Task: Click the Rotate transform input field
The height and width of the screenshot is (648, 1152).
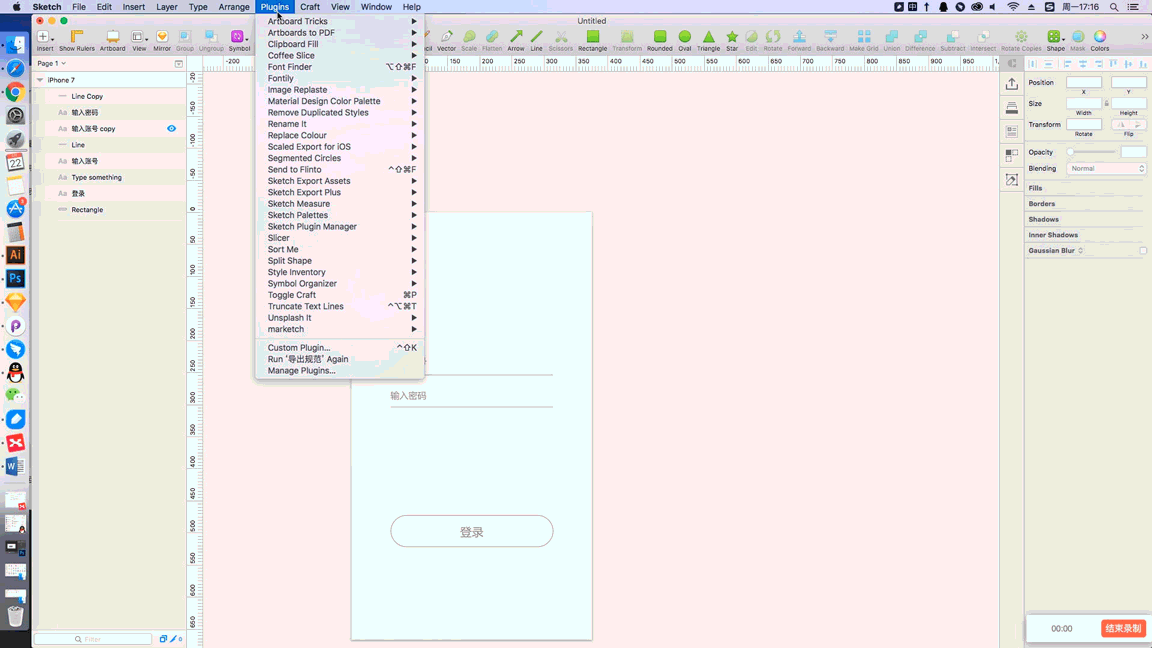Action: point(1084,125)
